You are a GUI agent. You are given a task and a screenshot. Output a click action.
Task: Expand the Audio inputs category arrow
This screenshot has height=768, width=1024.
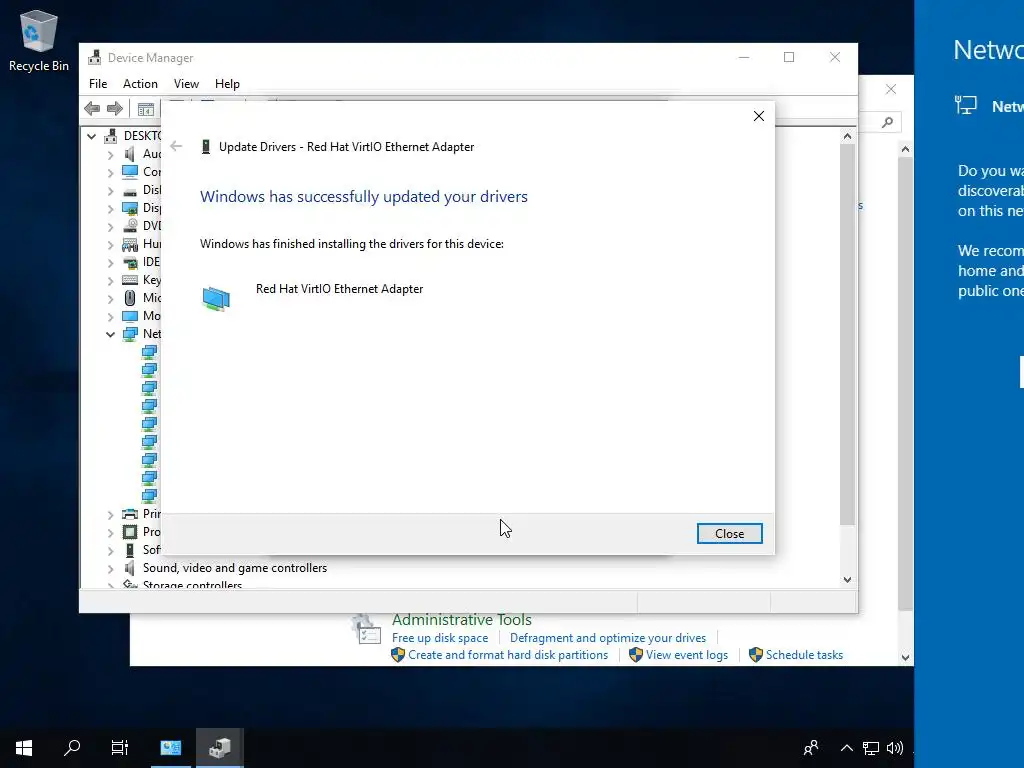[110, 154]
